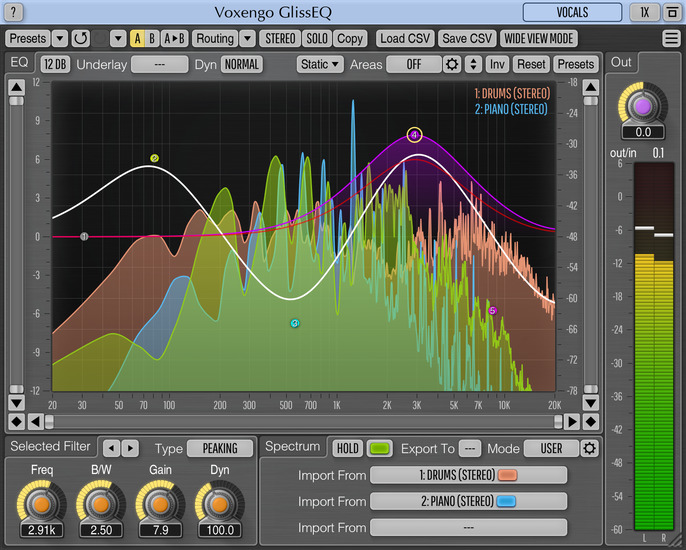Select filter control point 2
Viewport: 686px width, 550px height.
click(x=154, y=158)
